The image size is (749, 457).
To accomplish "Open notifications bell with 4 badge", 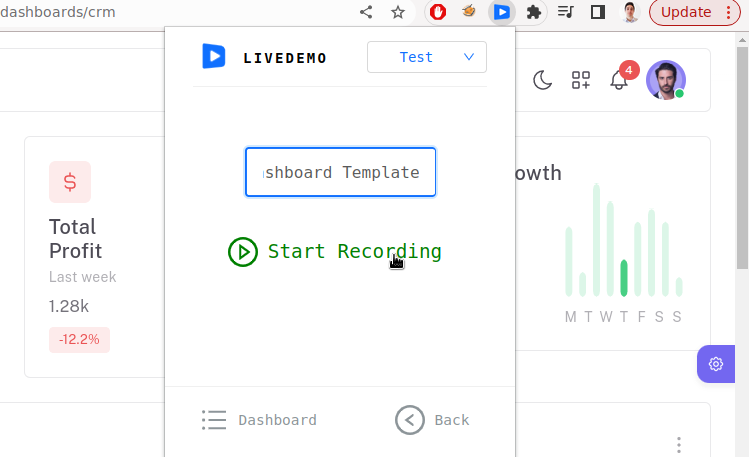I will coord(620,78).
